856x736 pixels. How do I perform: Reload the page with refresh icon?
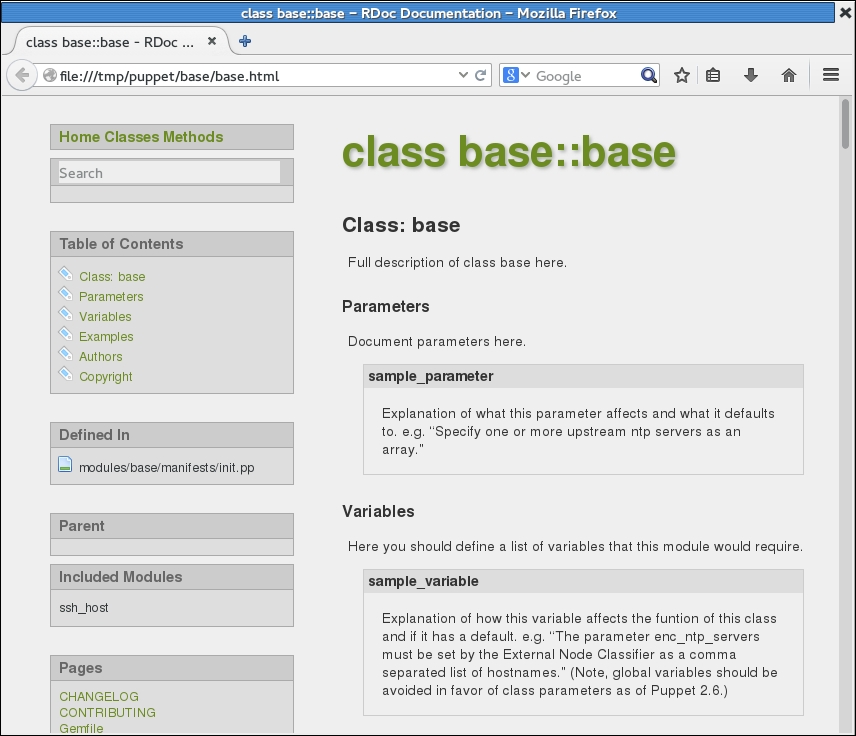(x=480, y=76)
